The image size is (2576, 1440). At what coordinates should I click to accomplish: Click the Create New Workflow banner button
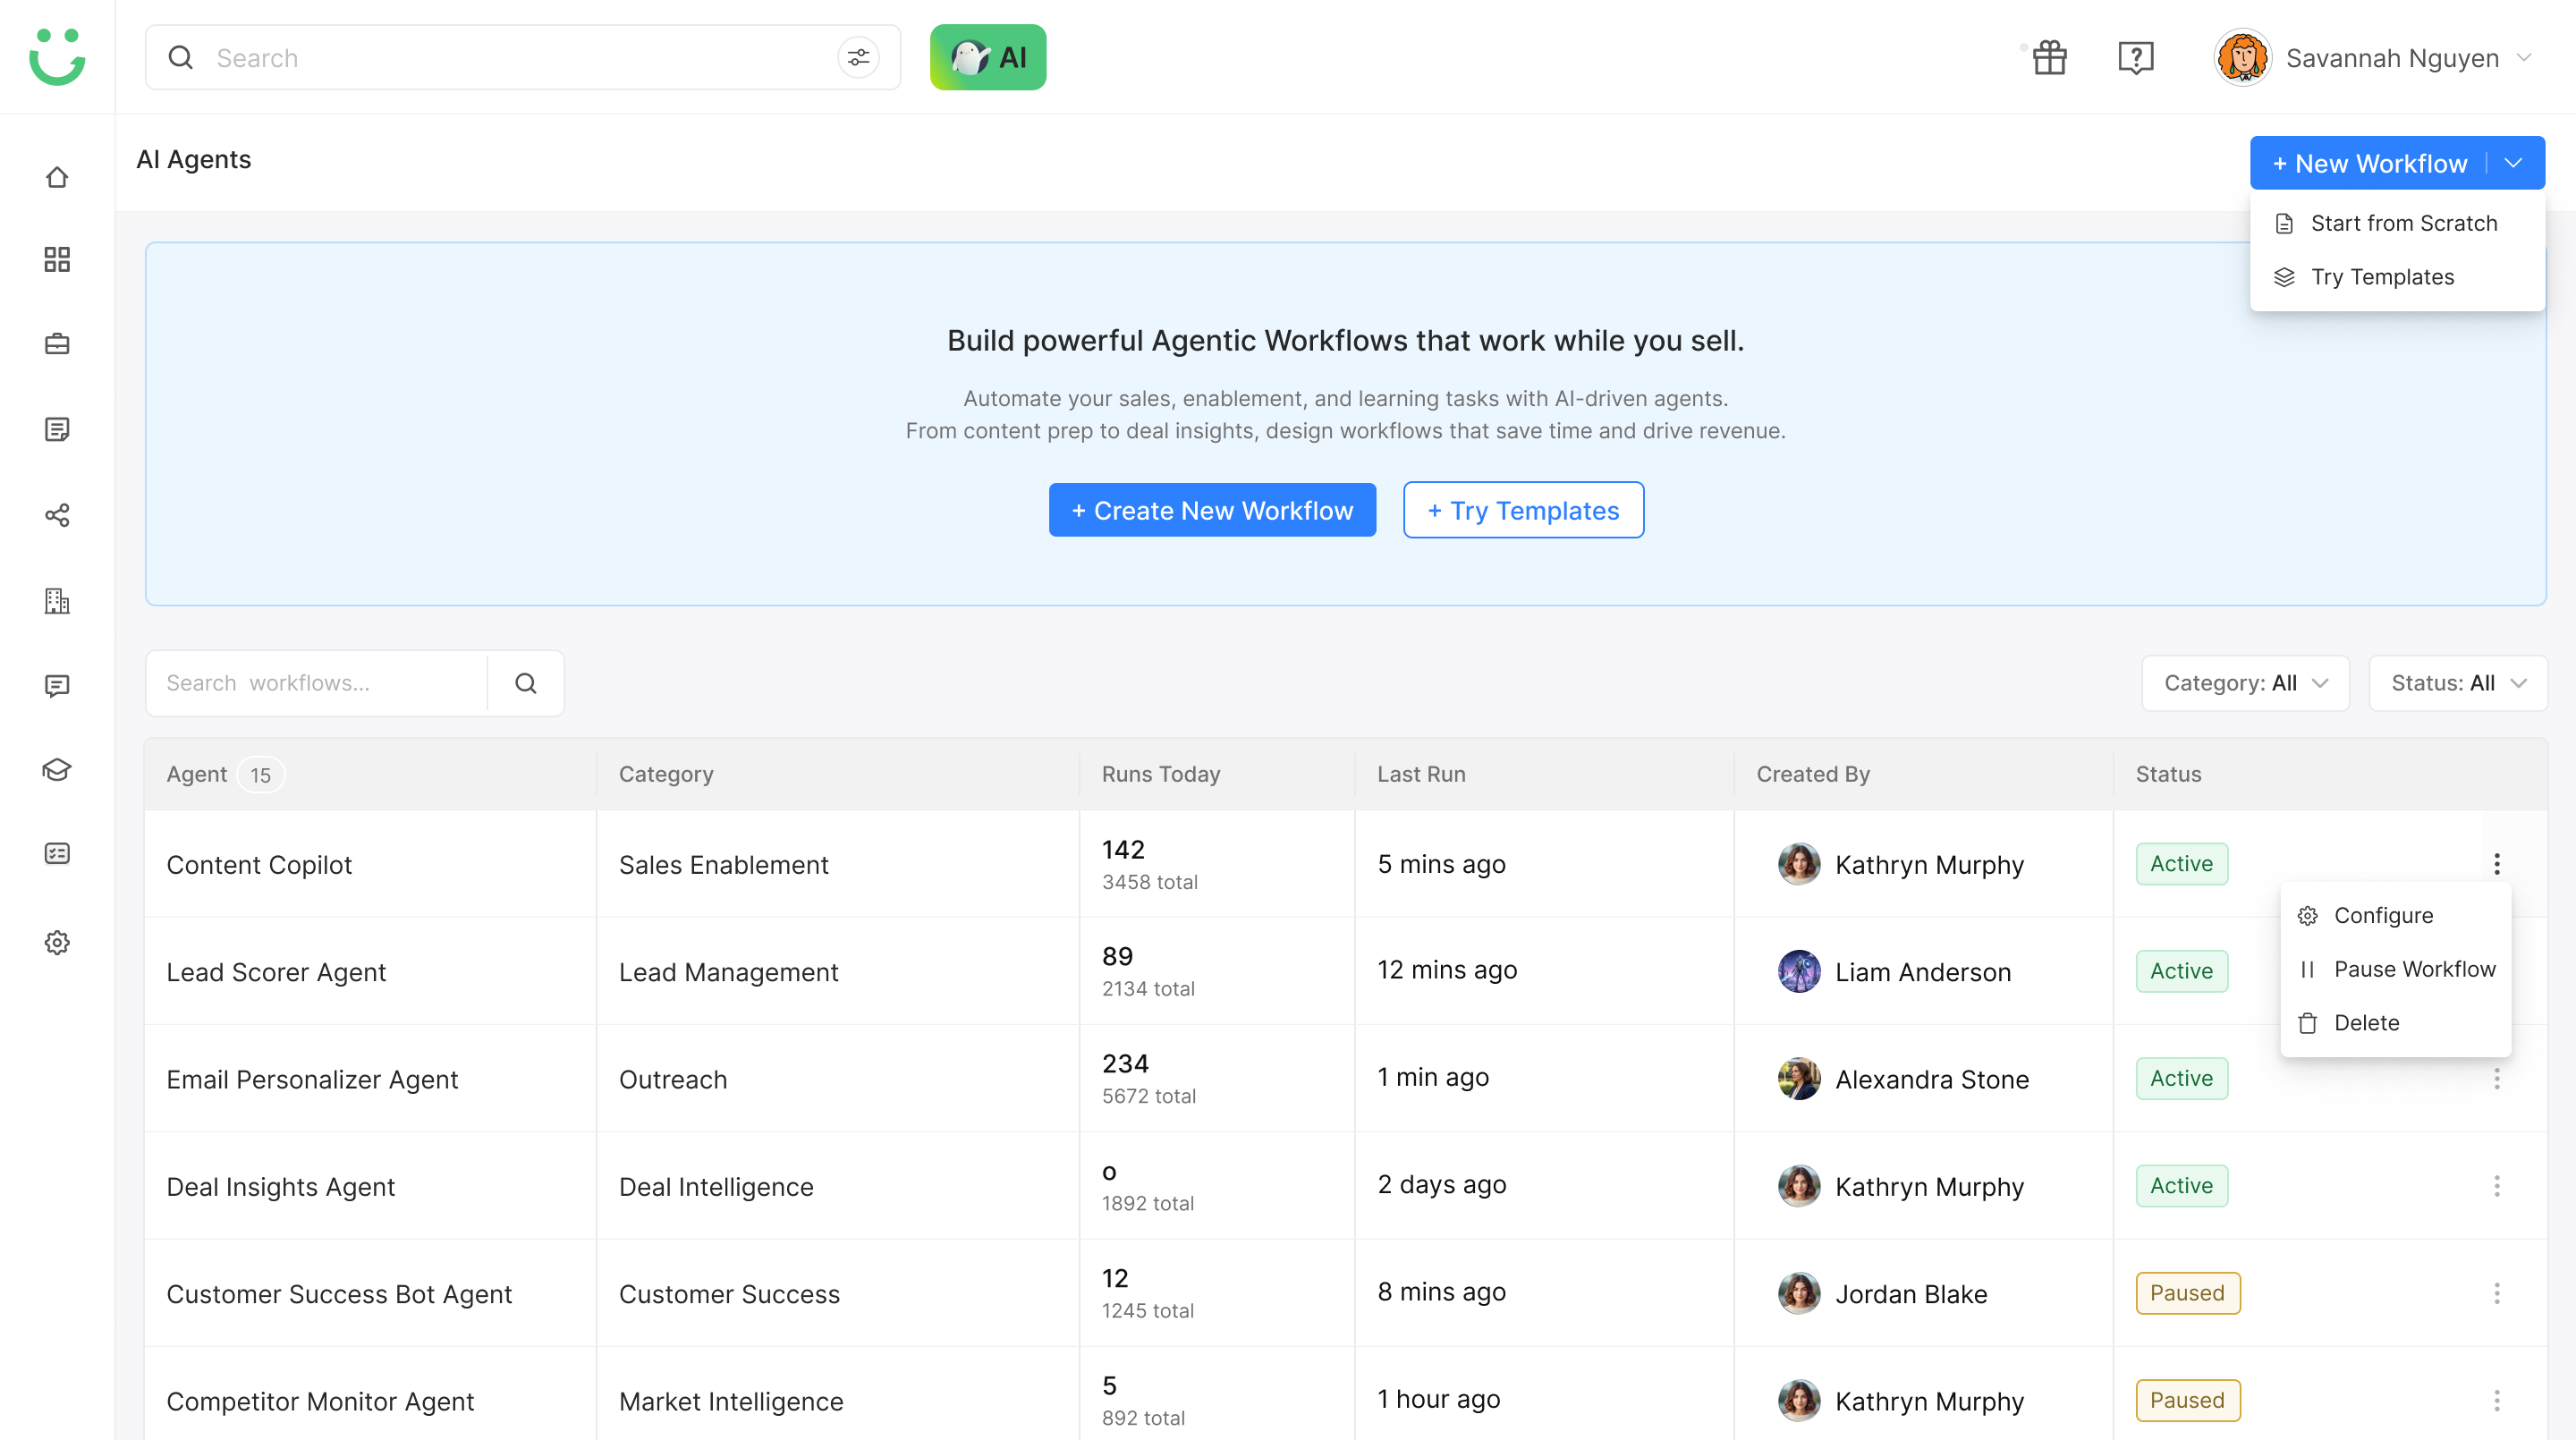pos(1212,510)
